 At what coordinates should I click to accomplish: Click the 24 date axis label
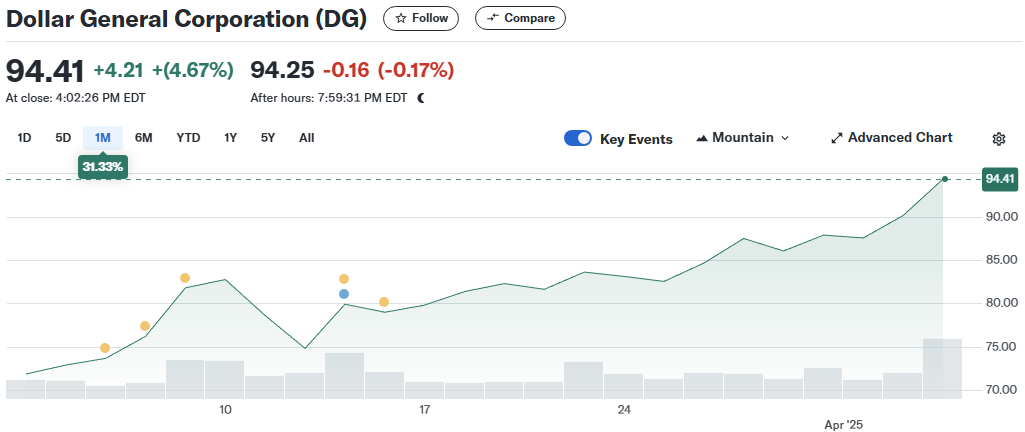624,410
